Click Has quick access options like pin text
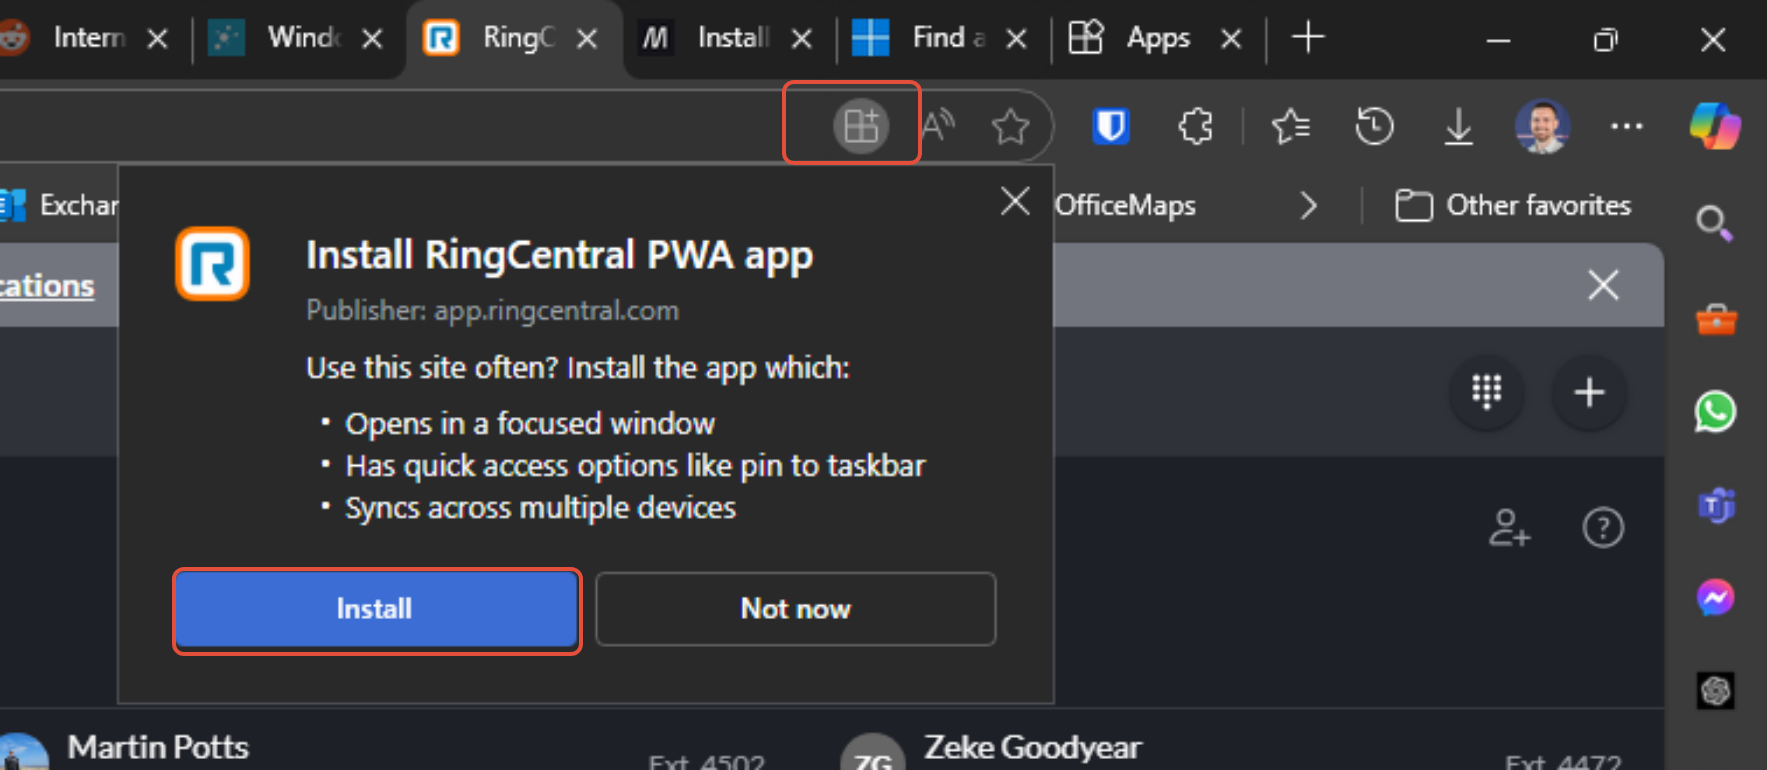This screenshot has width=1767, height=770. tap(635, 466)
